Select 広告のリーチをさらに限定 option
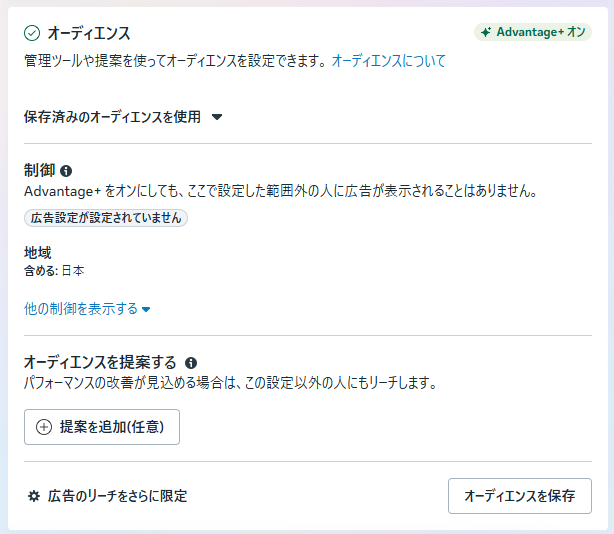614x534 pixels. 117,496
